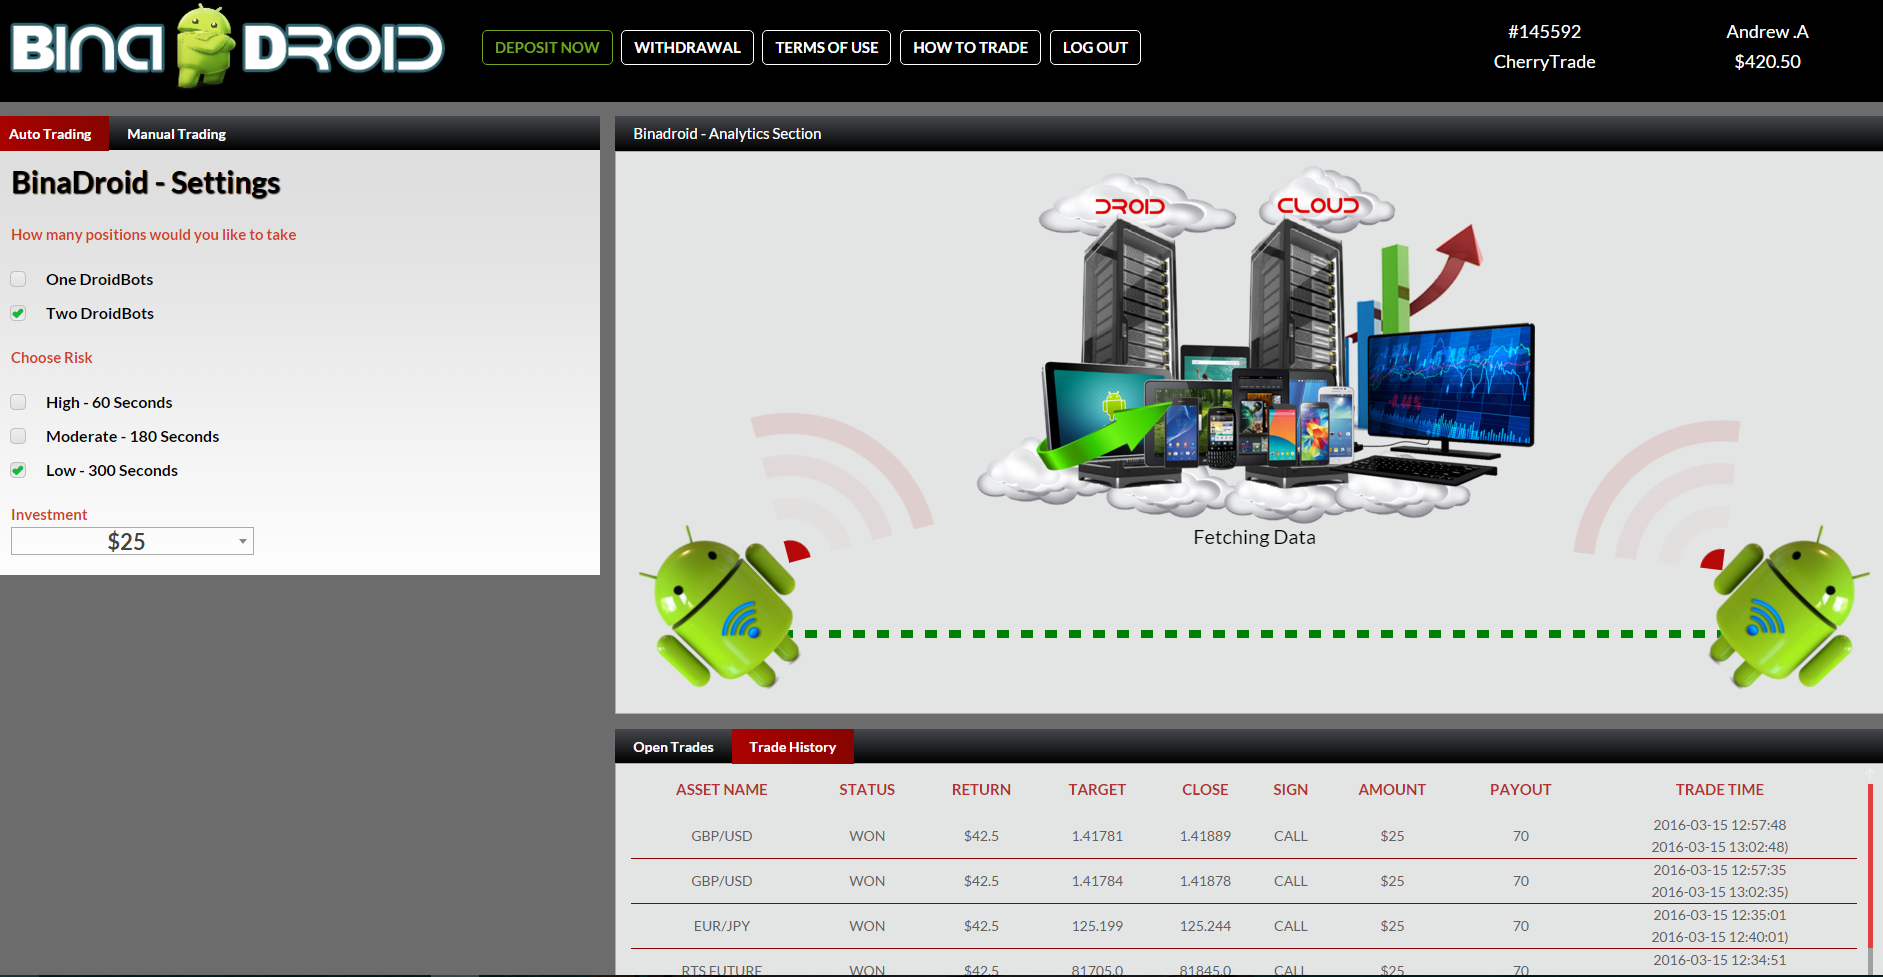Choose Moderate - 180 Seconds risk
Viewport: 1883px width, 977px height.
coord(19,436)
